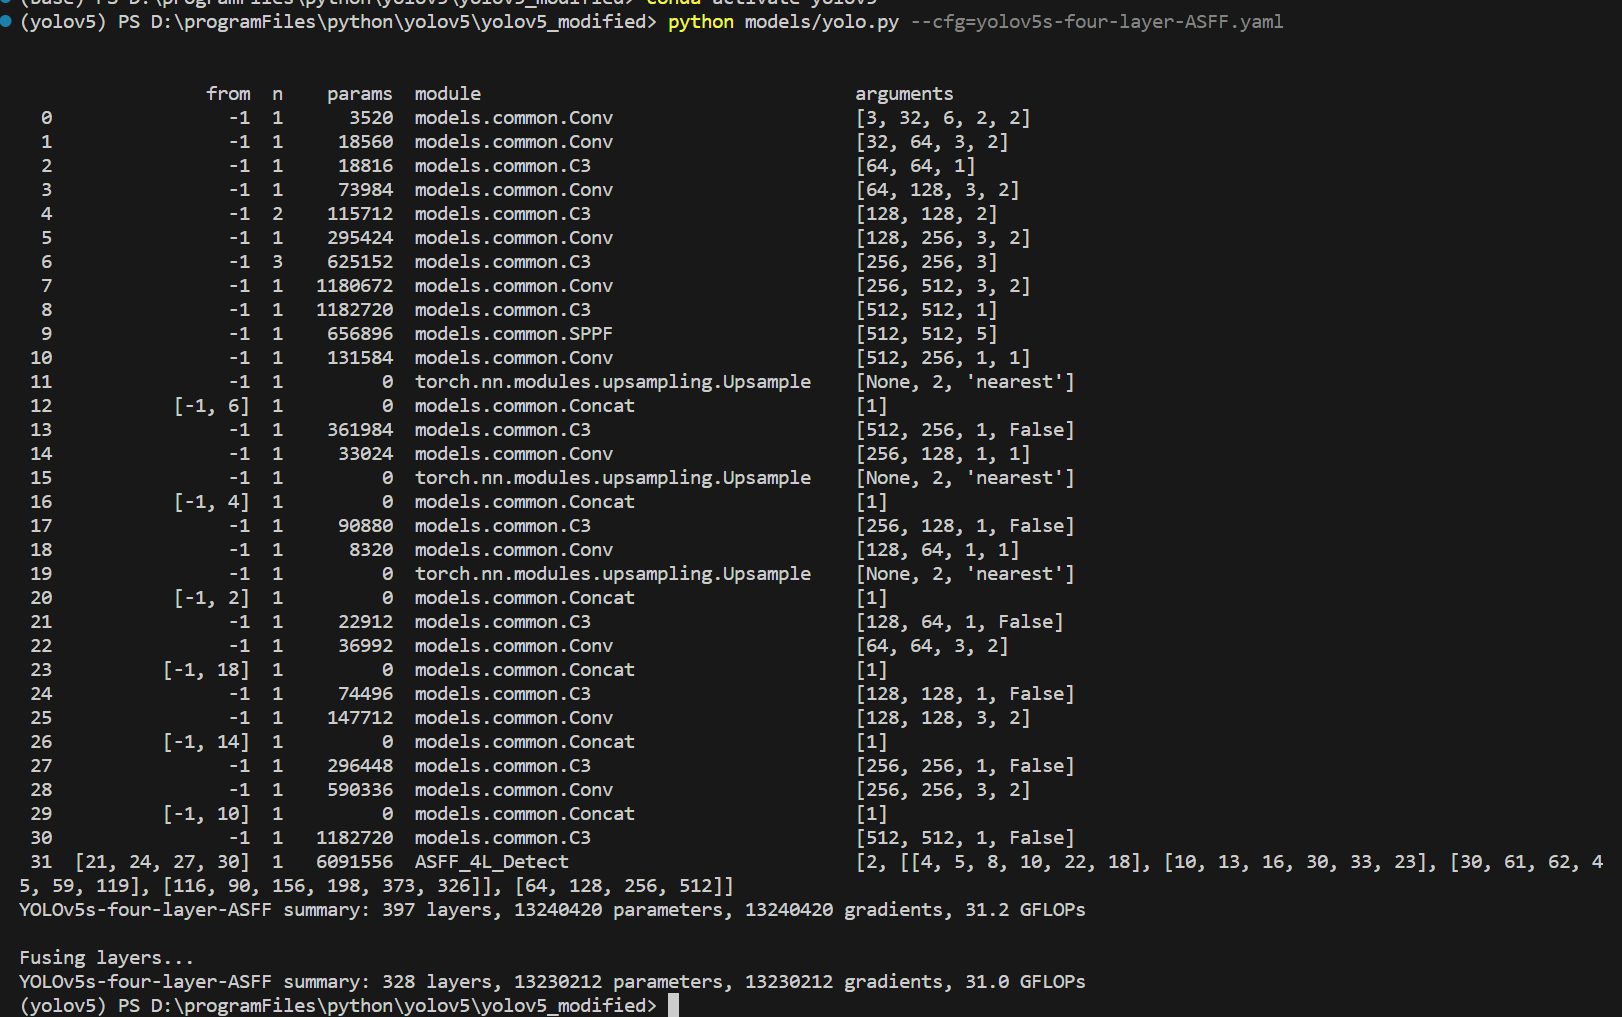This screenshot has width=1622, height=1017.
Task: Click the '[512, 512, 5]' arguments
Action: [926, 333]
